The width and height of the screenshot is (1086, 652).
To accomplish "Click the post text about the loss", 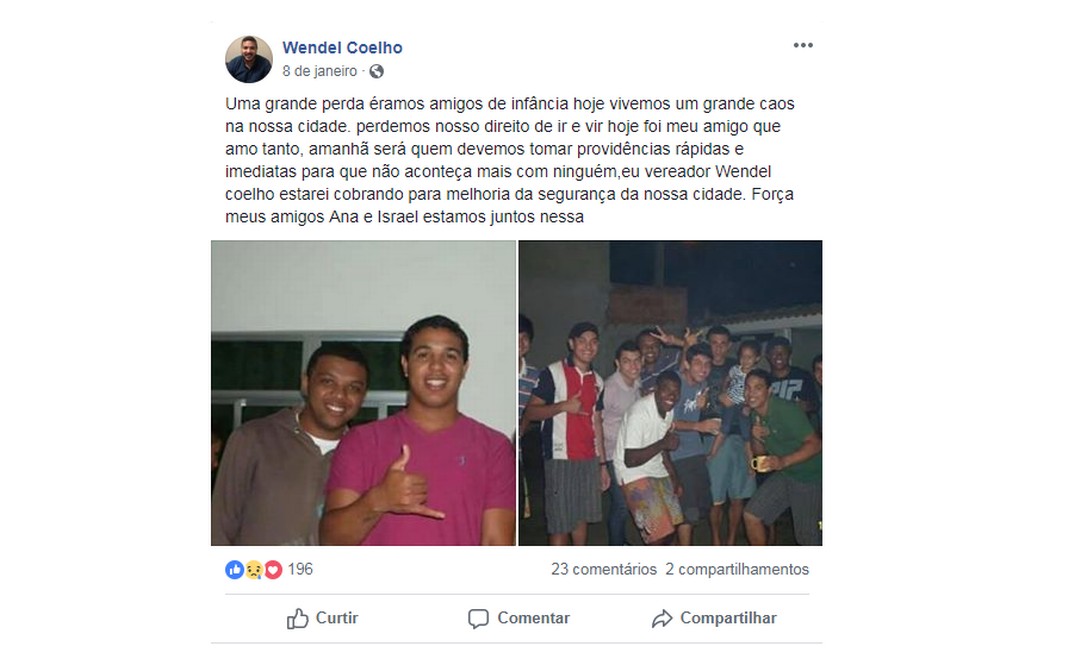I will coord(510,160).
